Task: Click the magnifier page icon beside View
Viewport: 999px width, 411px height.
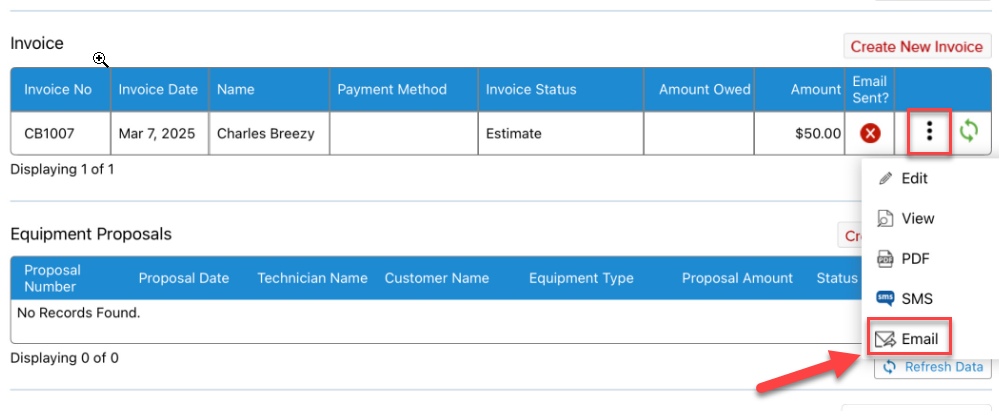Action: [x=885, y=218]
